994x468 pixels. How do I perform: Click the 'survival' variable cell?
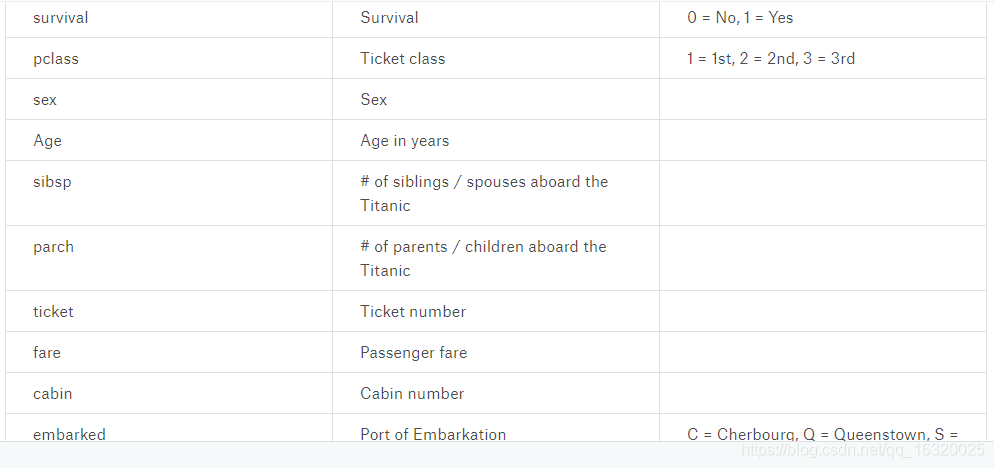(x=169, y=18)
